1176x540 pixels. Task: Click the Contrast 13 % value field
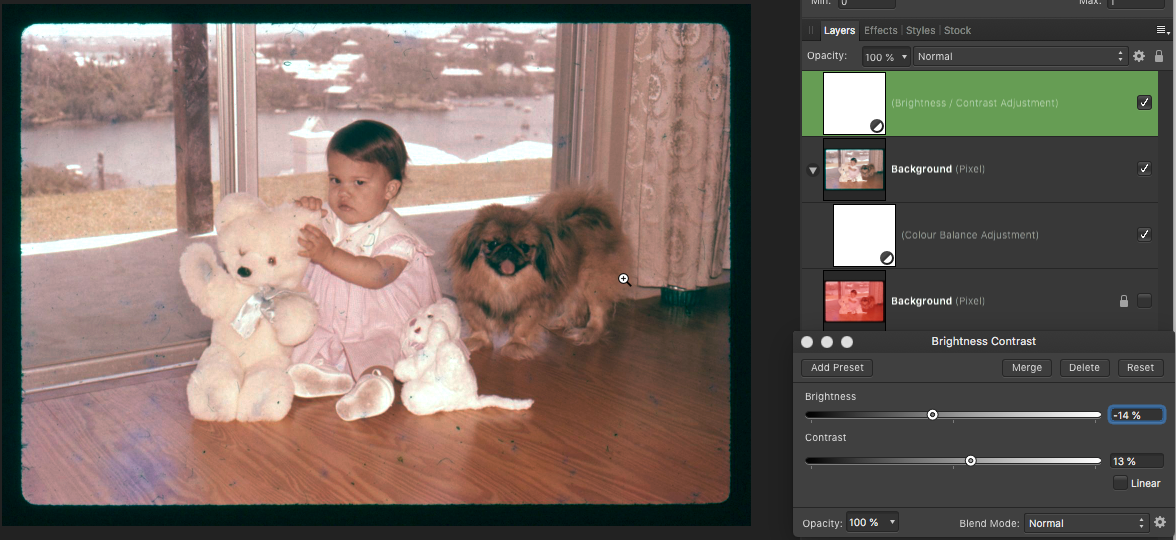click(x=1136, y=460)
